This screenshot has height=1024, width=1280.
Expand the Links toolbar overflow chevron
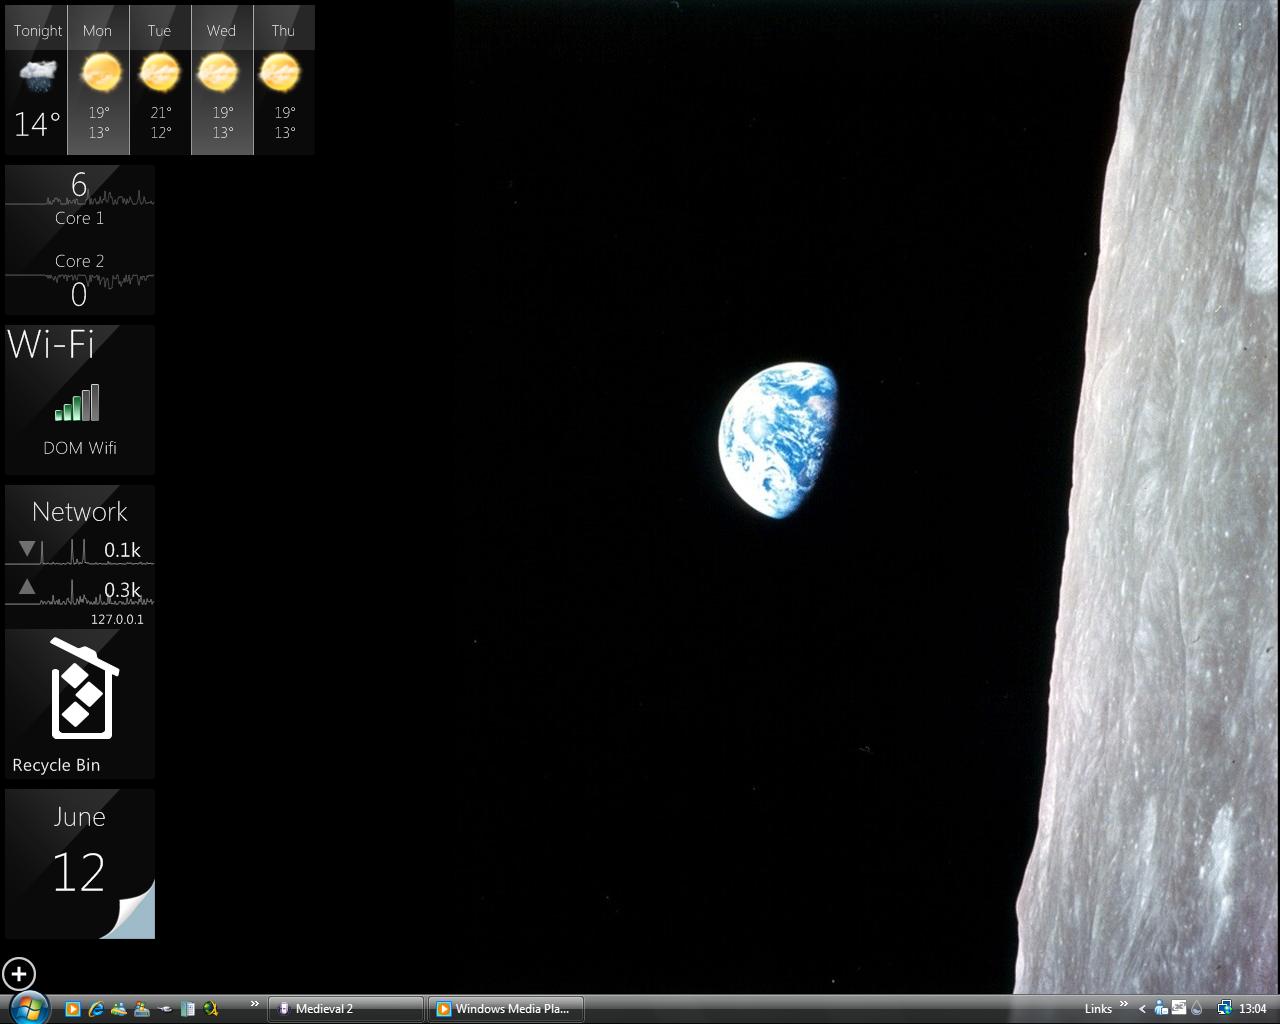(1123, 1004)
